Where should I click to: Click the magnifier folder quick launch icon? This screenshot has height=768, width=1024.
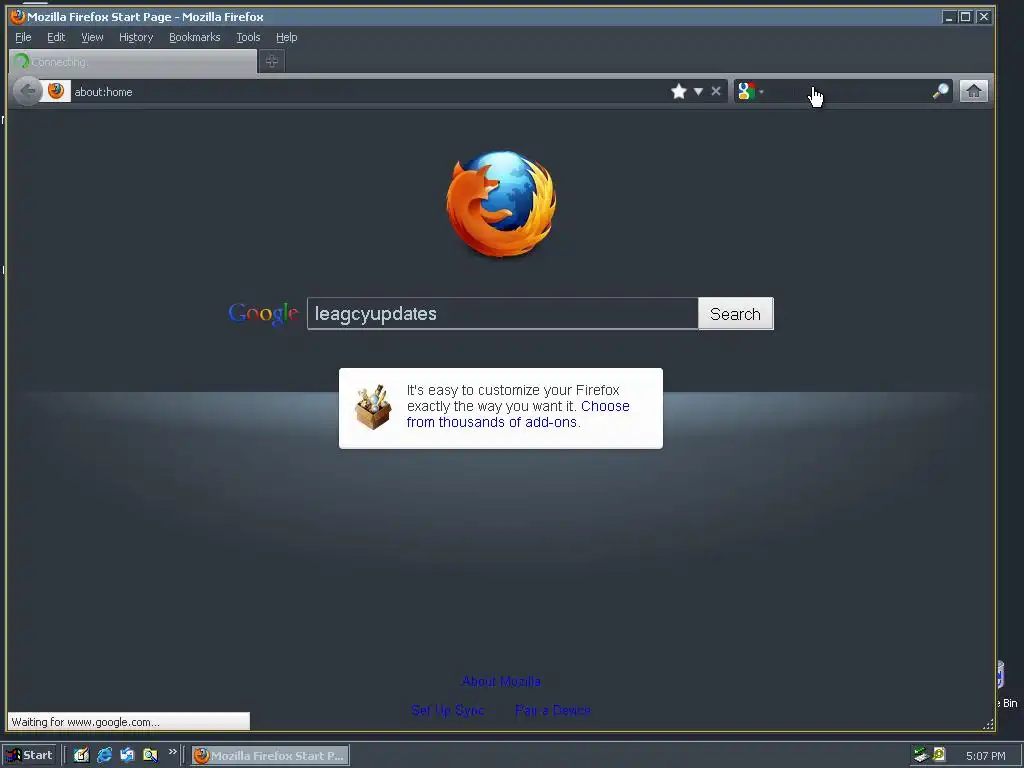150,756
